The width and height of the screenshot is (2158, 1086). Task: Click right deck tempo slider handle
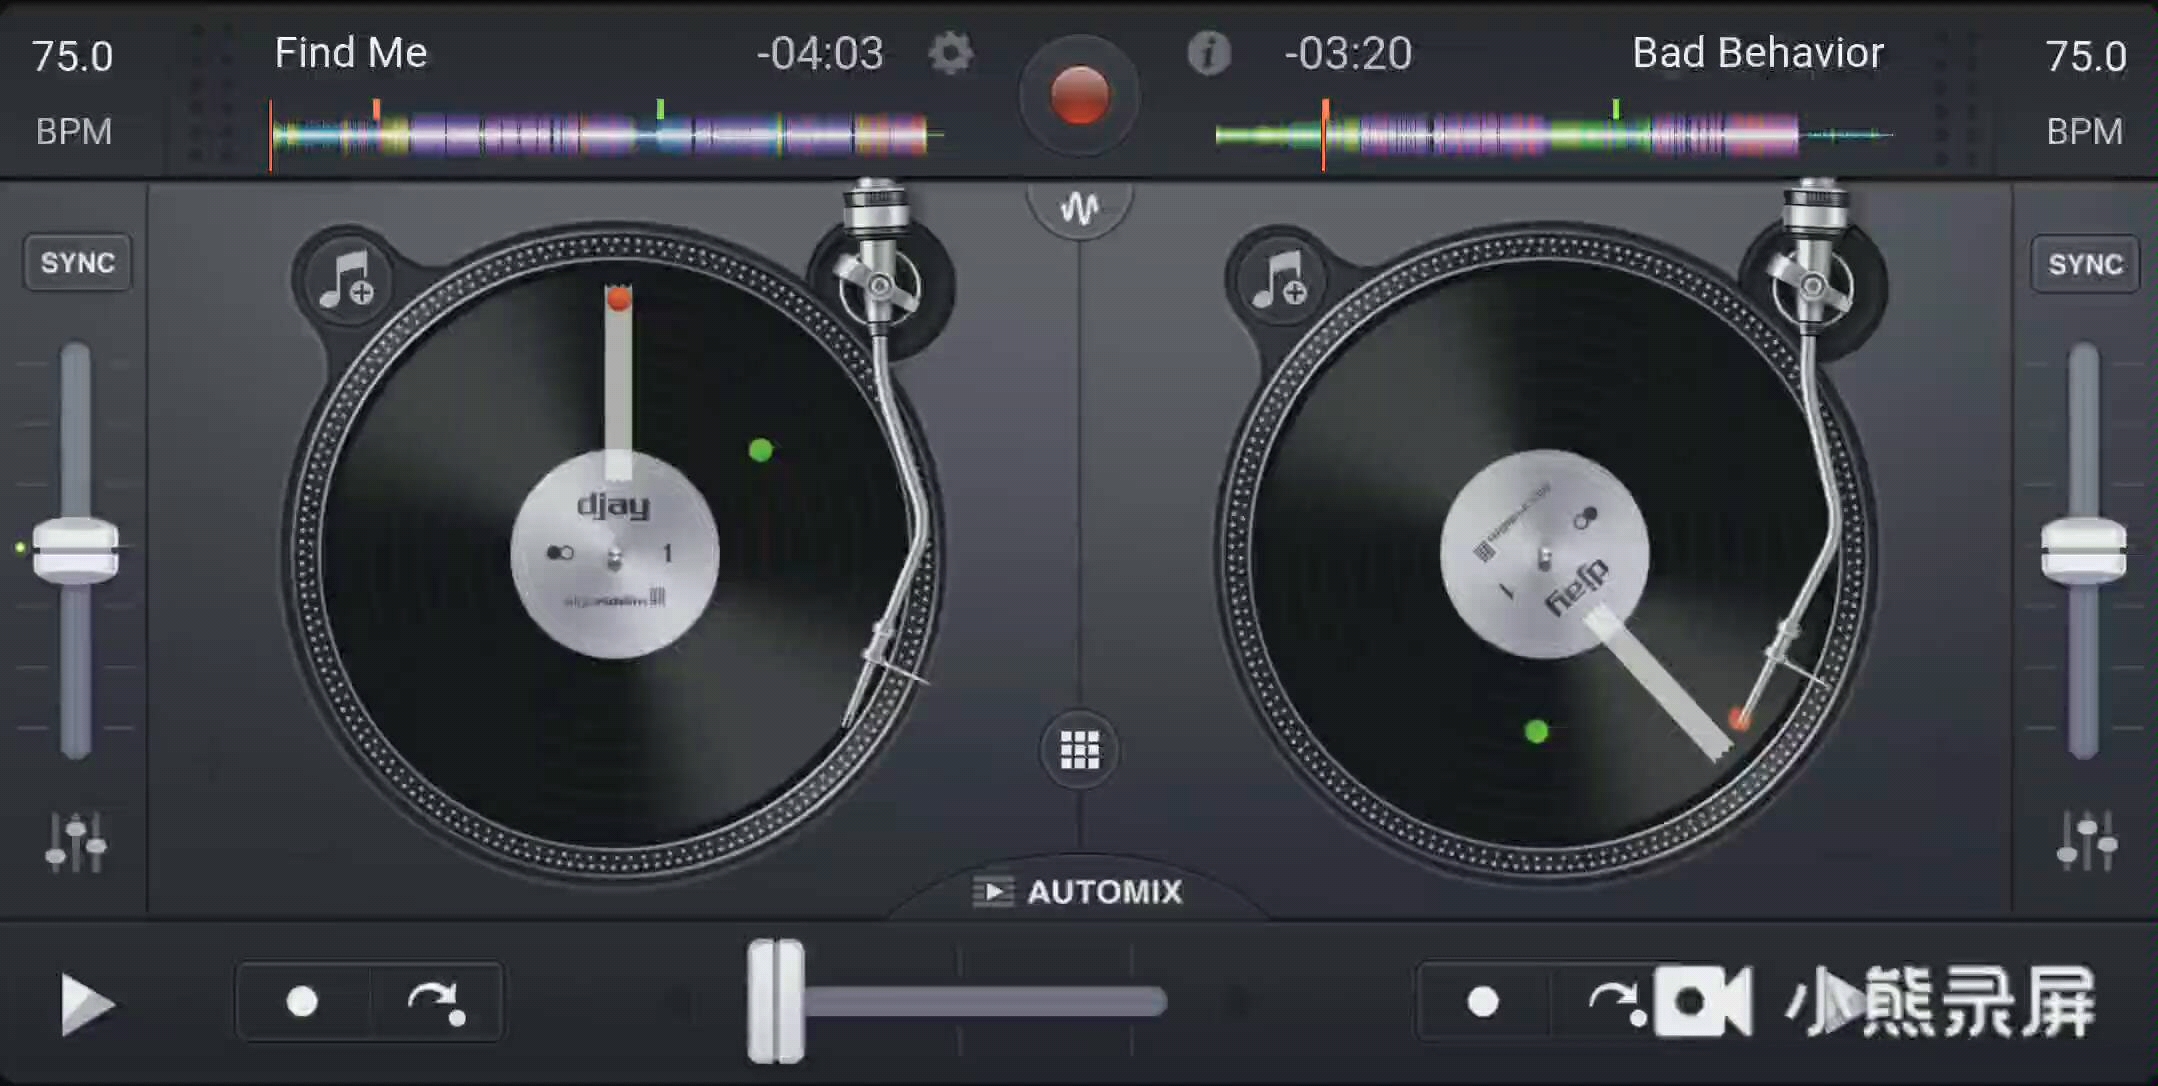coord(2084,550)
